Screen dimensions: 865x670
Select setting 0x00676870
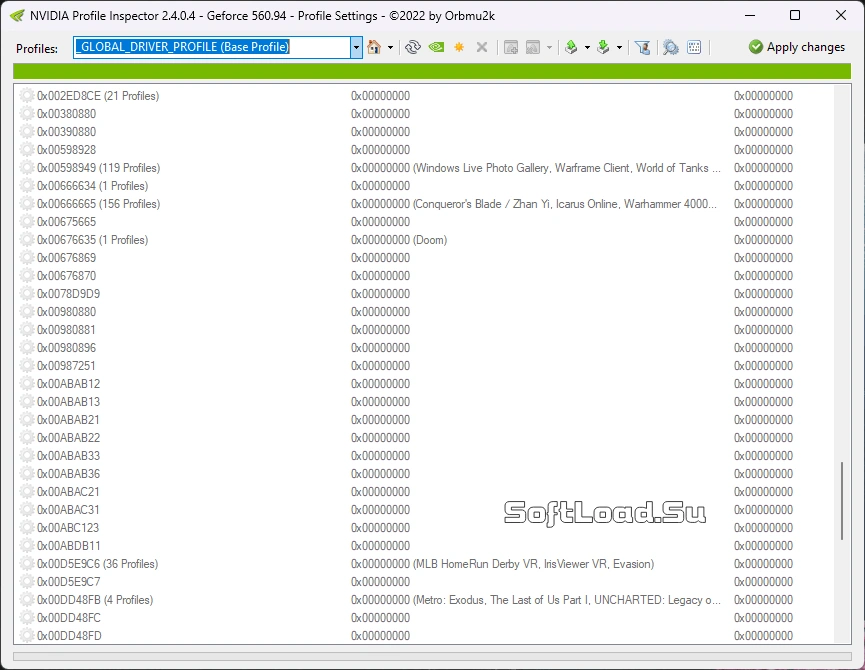click(66, 276)
